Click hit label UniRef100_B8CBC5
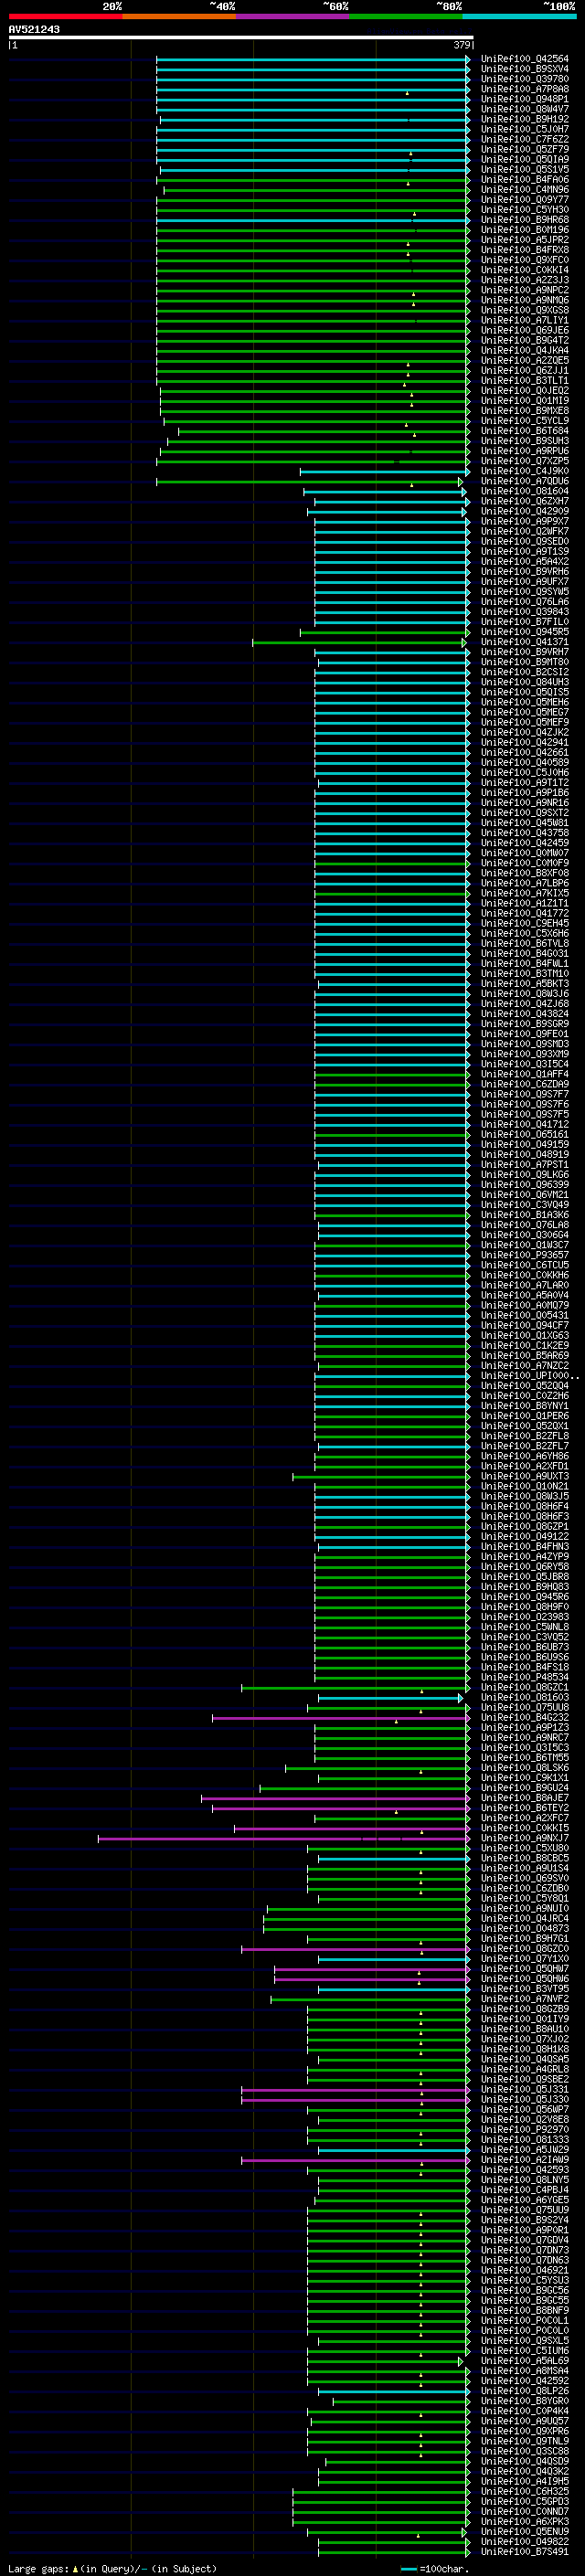Image resolution: width=585 pixels, height=2576 pixels. click(525, 1858)
